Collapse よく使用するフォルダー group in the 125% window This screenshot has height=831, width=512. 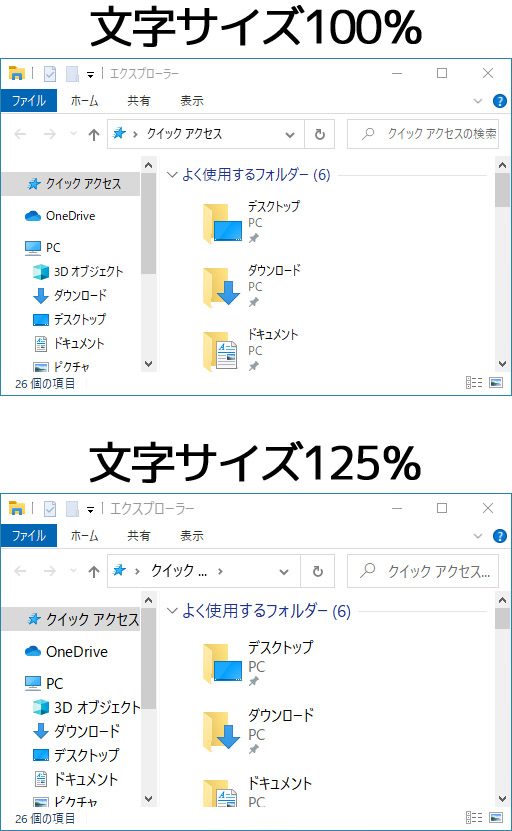point(172,611)
